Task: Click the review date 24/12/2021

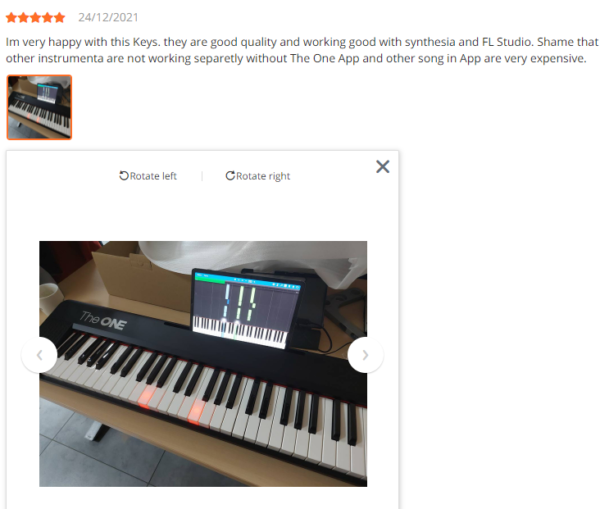Action: (x=108, y=18)
